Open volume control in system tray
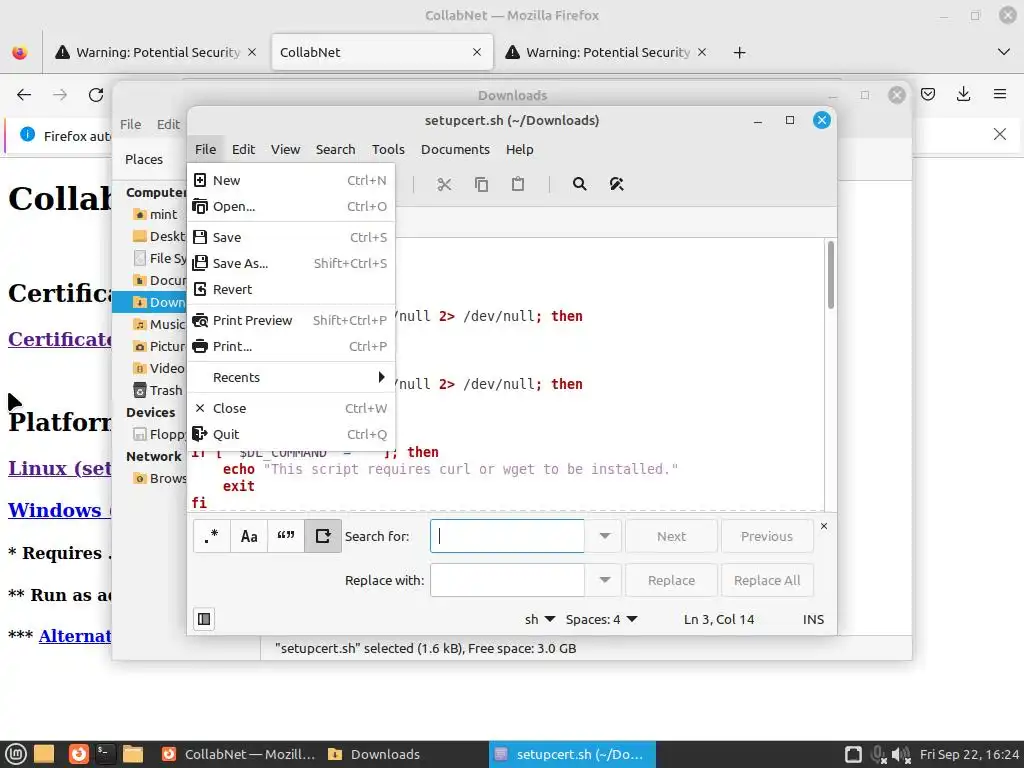1024x768 pixels. pos(901,754)
